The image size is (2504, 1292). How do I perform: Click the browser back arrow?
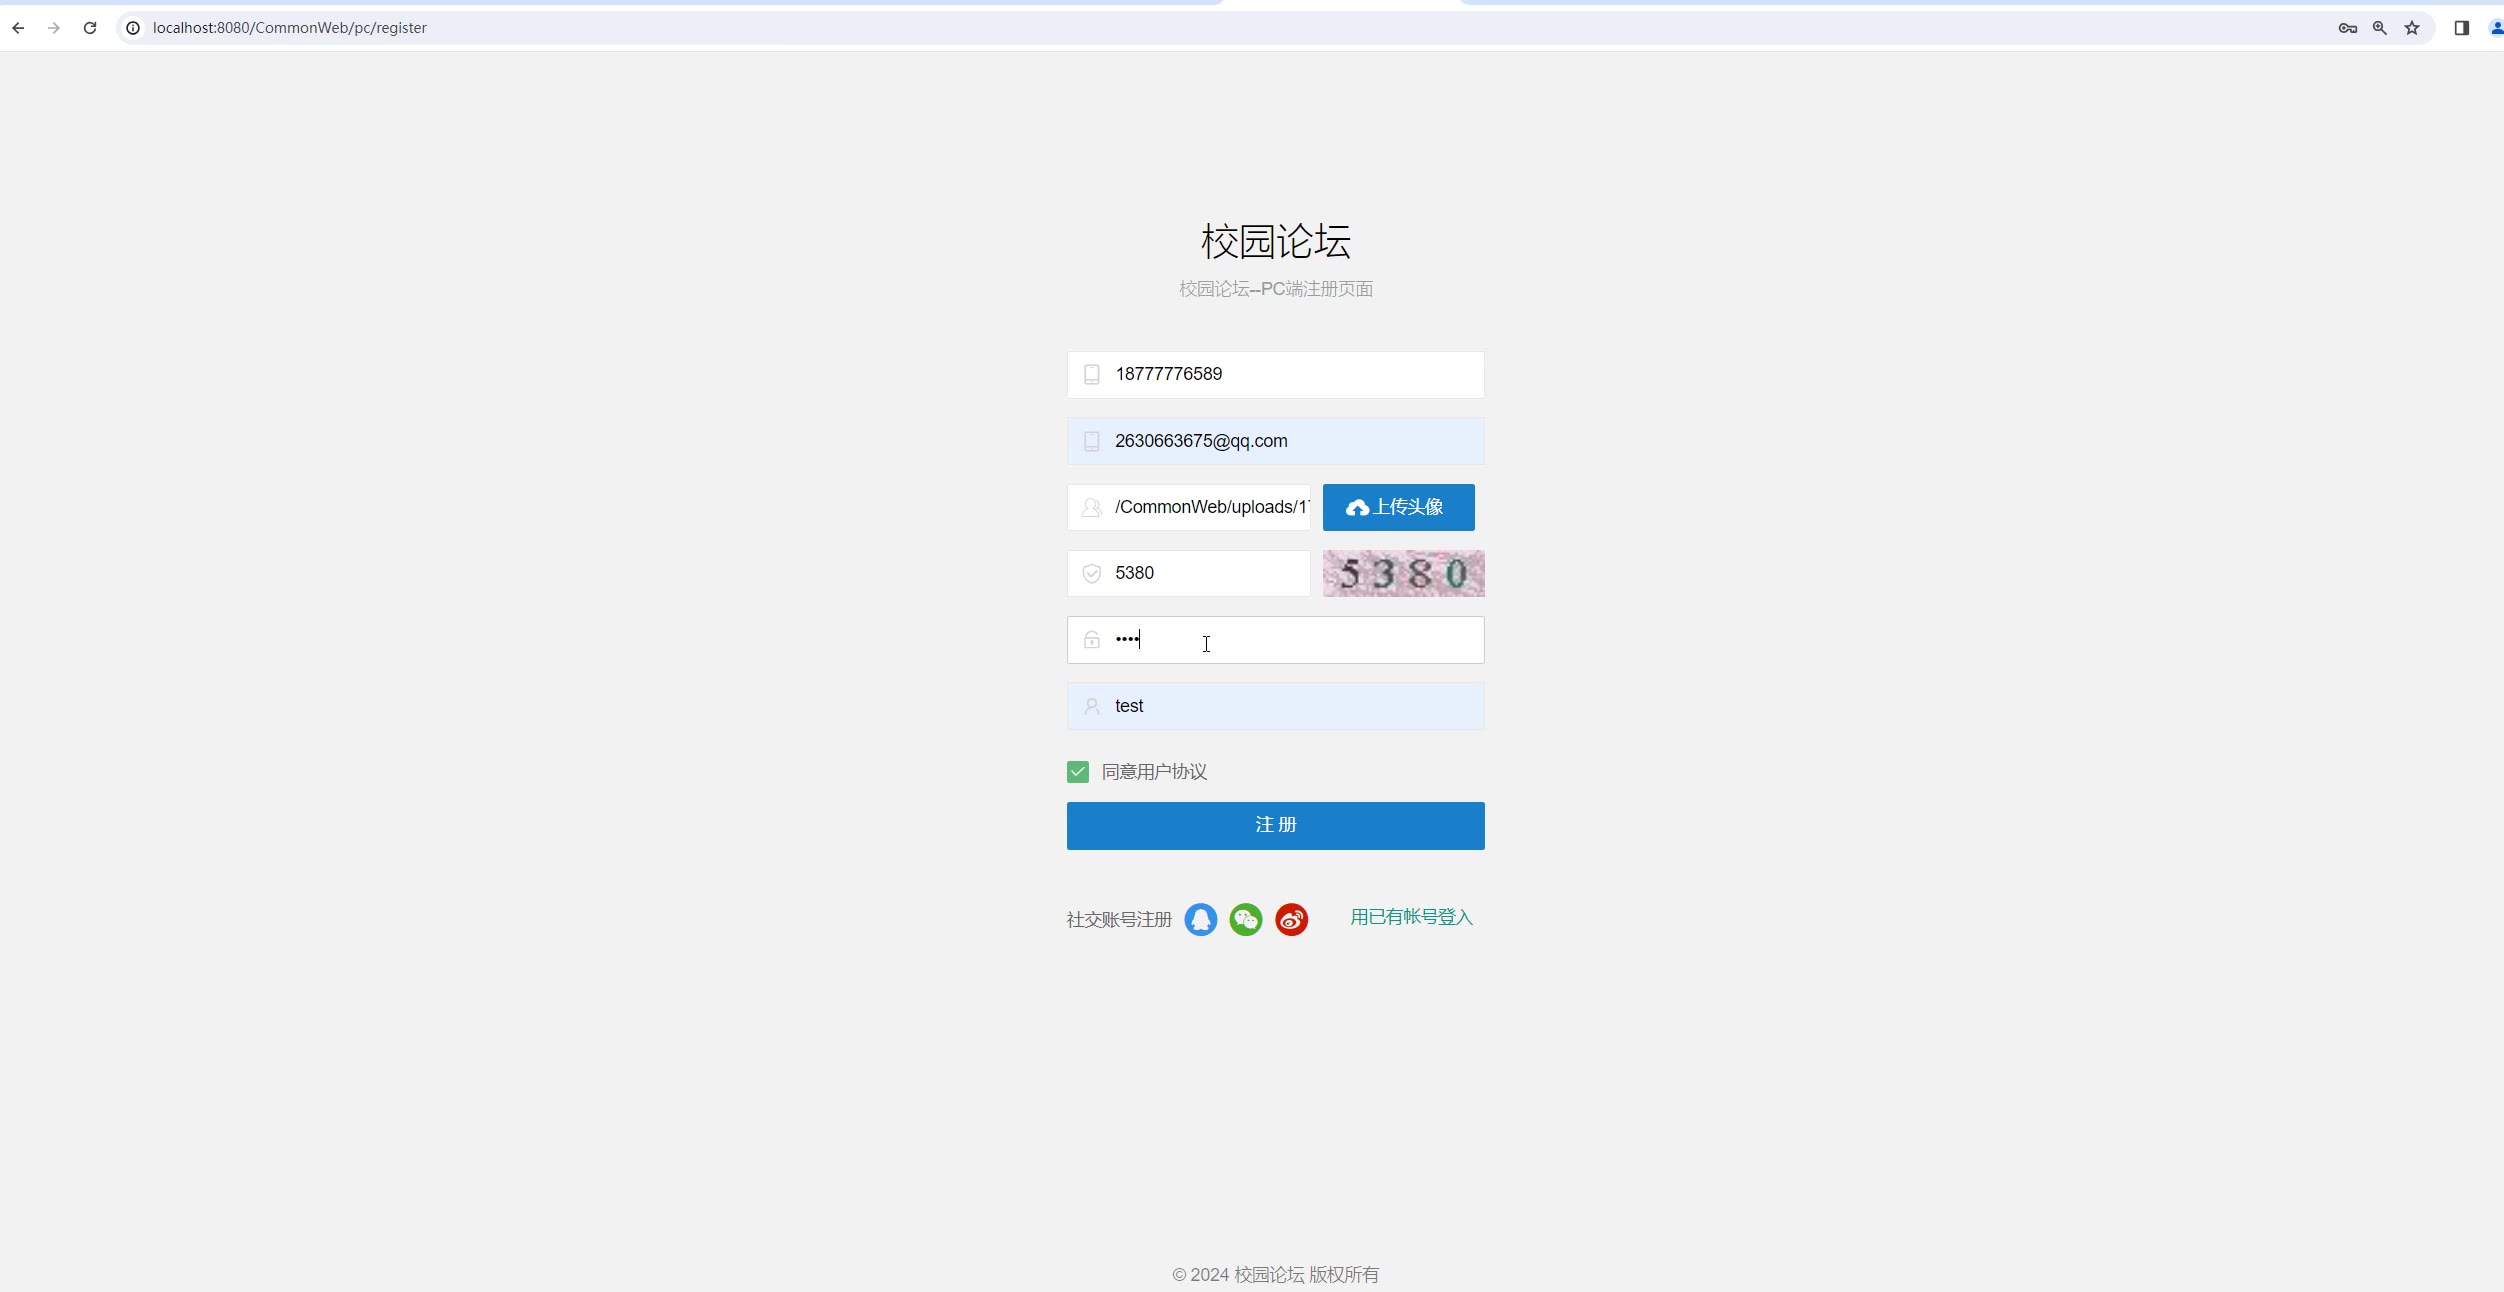coord(18,28)
